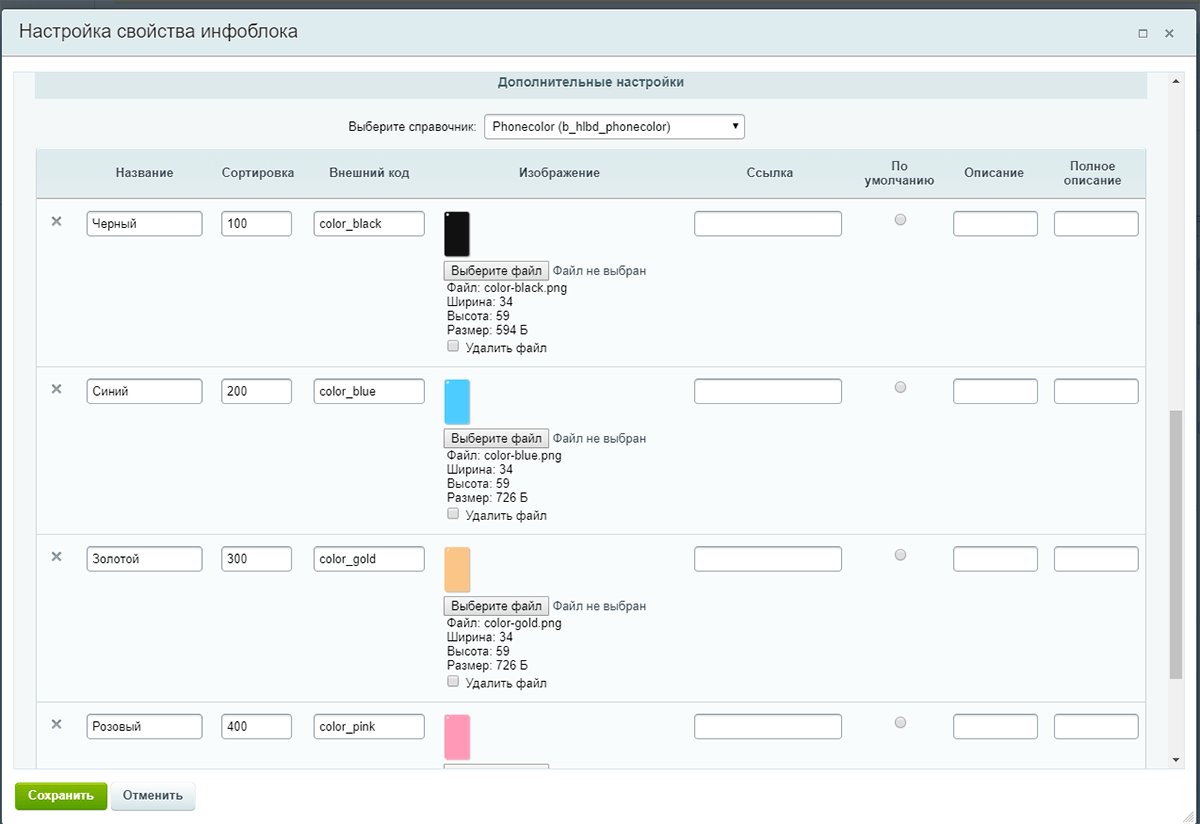
Task: Focus the Внешний код field color_blue
Action: (369, 392)
